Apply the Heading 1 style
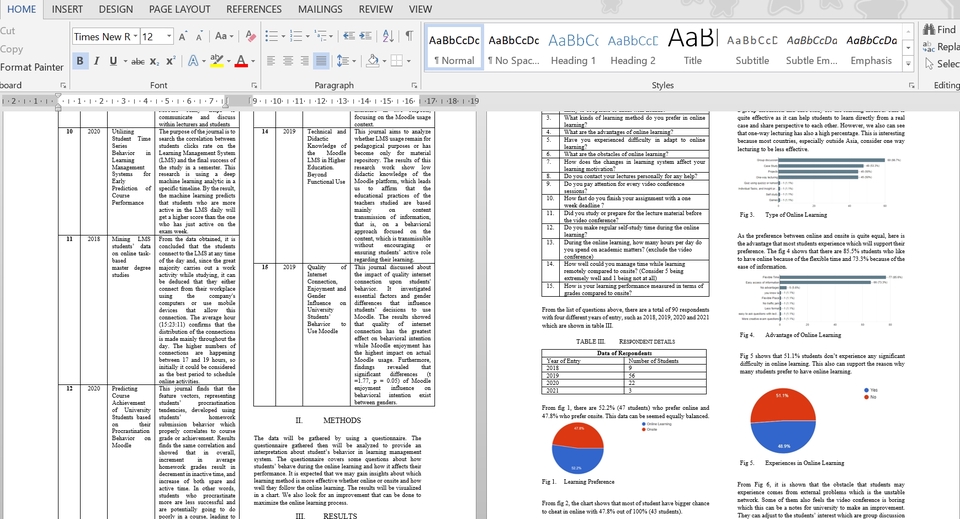 (x=573, y=48)
